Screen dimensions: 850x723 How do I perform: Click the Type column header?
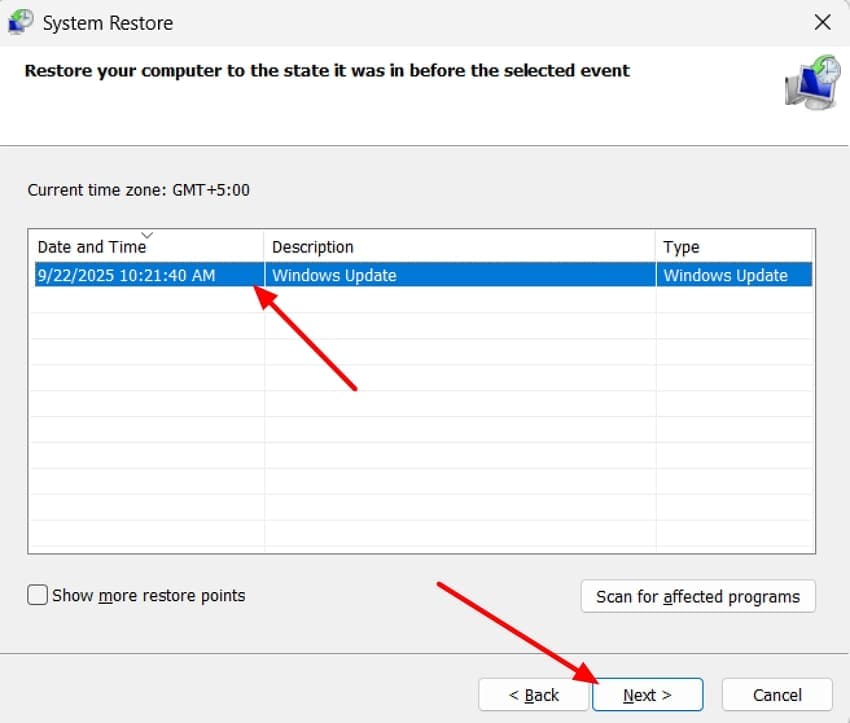pyautogui.click(x=734, y=247)
